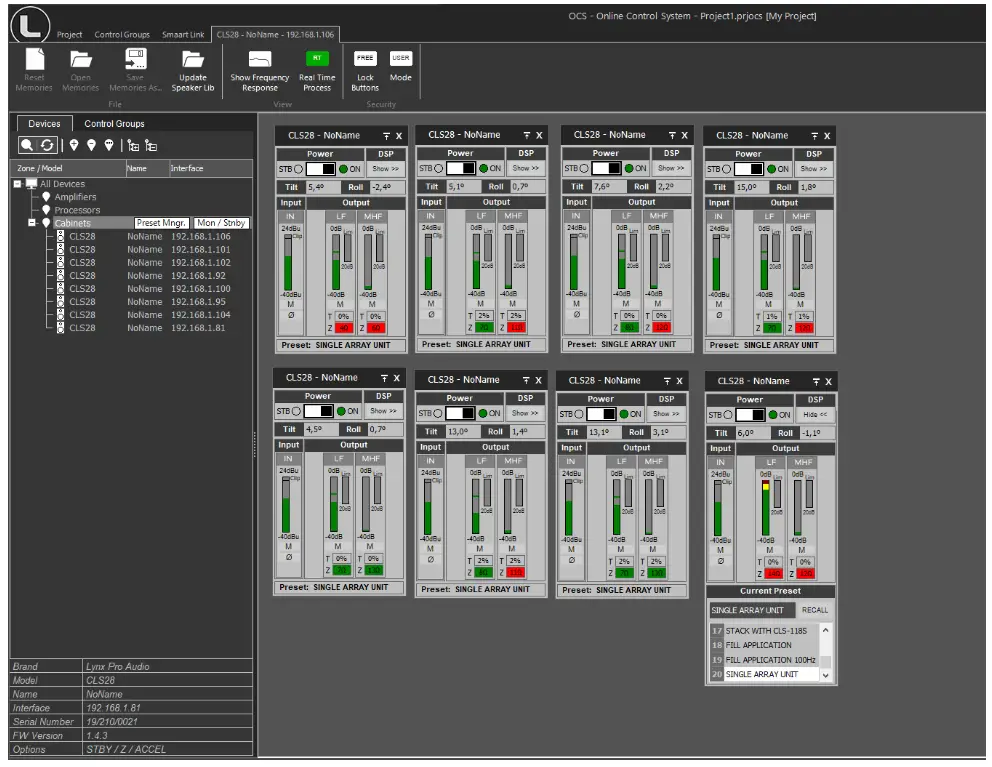Click the search magnifier in Devices panel
992x767 pixels.
pos(27,146)
